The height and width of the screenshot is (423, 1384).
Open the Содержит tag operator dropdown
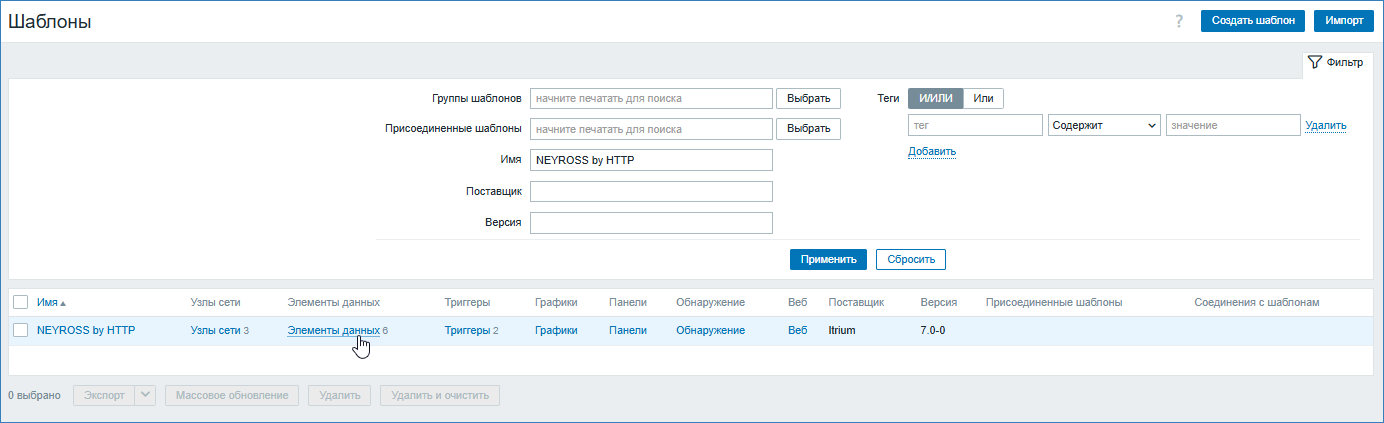click(x=1103, y=125)
